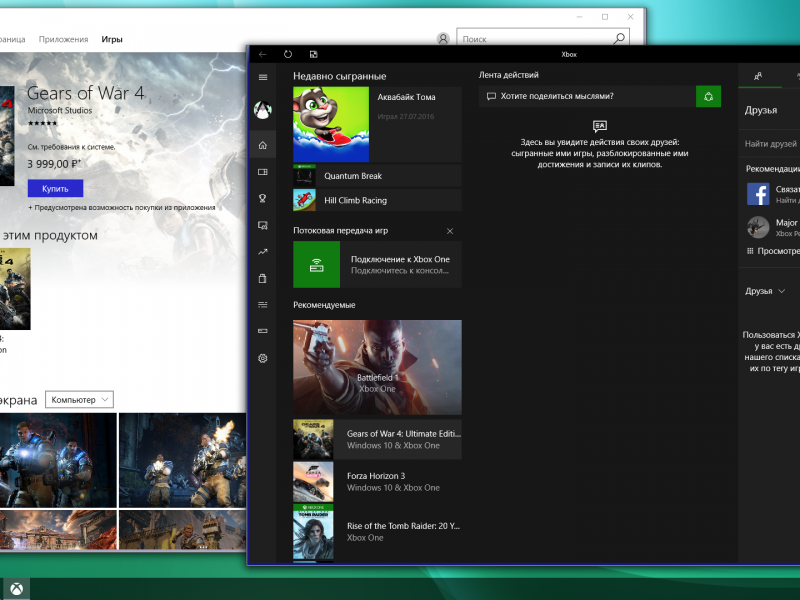Open Settings gear in the Xbox sidebar
The height and width of the screenshot is (600, 800).
tap(263, 358)
